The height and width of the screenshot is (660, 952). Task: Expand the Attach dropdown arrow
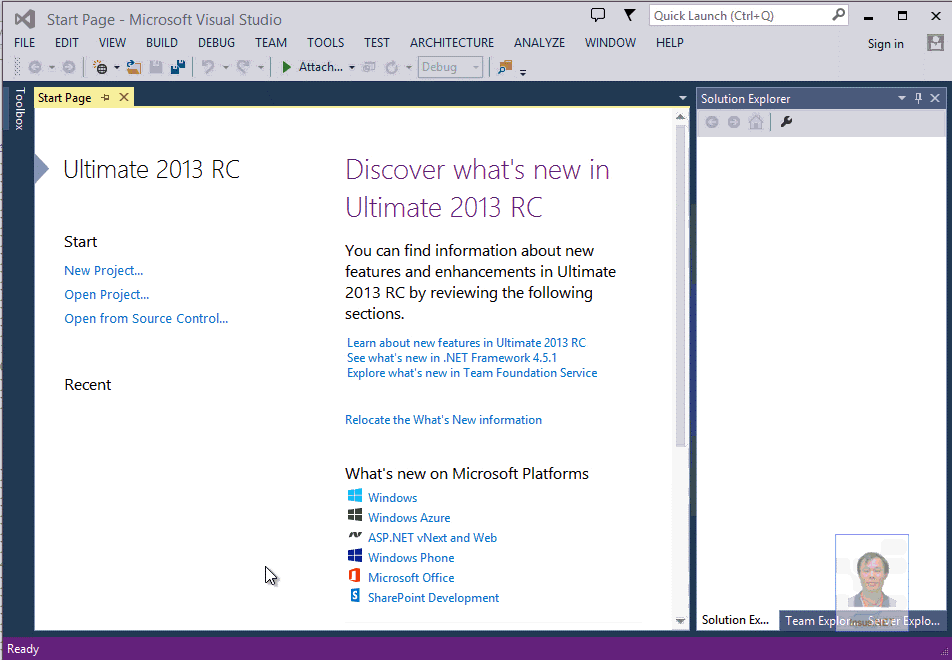pyautogui.click(x=352, y=68)
